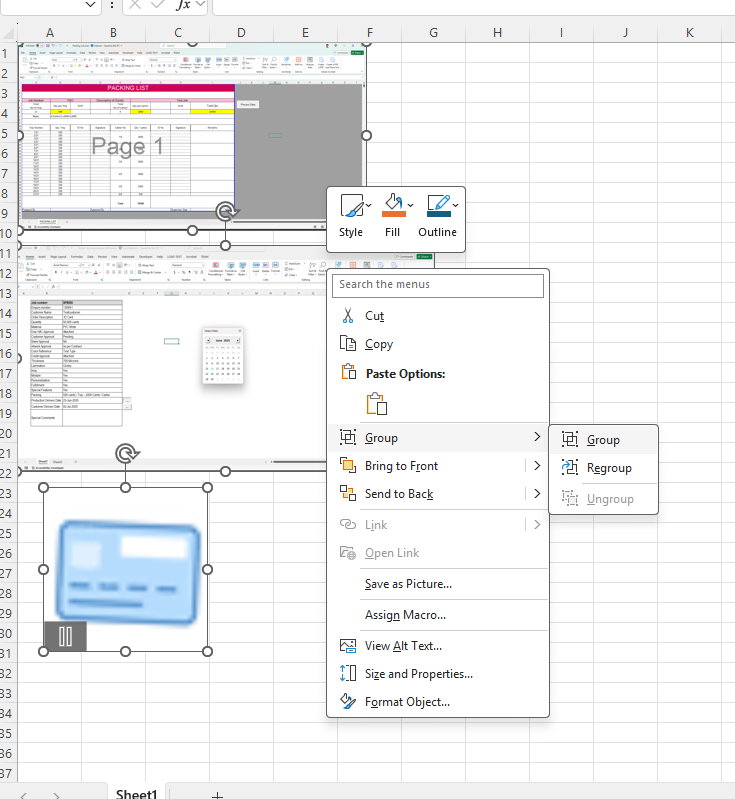Select the blurred blue card picture
Screen dimensions: 735x799
[127, 572]
